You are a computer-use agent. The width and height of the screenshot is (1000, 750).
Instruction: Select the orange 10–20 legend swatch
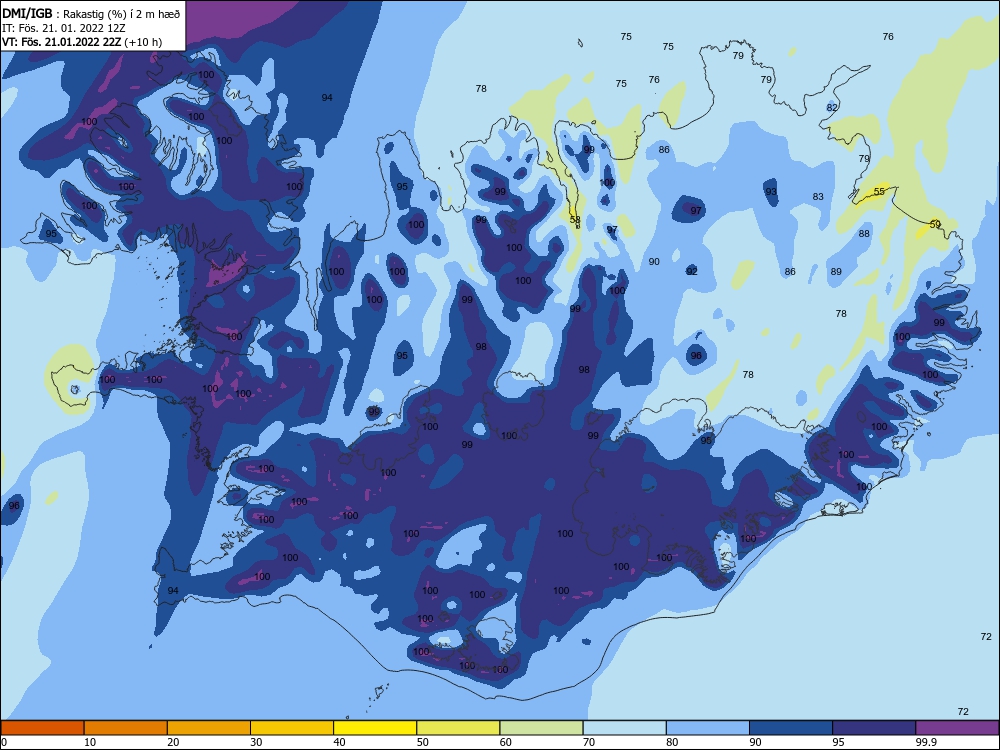click(x=126, y=728)
